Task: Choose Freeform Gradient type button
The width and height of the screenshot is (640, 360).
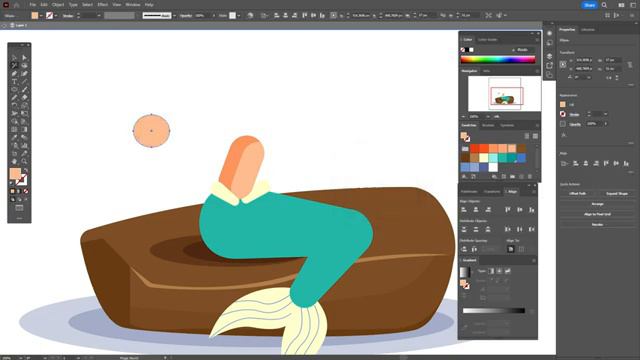Action: pos(508,271)
